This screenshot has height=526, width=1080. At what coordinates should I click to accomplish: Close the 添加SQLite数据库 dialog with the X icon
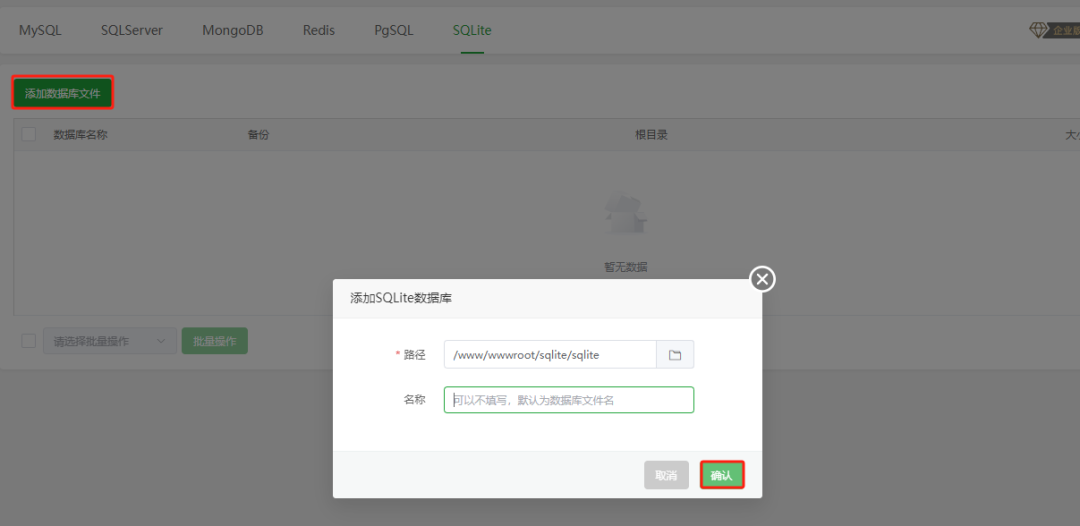tap(762, 279)
